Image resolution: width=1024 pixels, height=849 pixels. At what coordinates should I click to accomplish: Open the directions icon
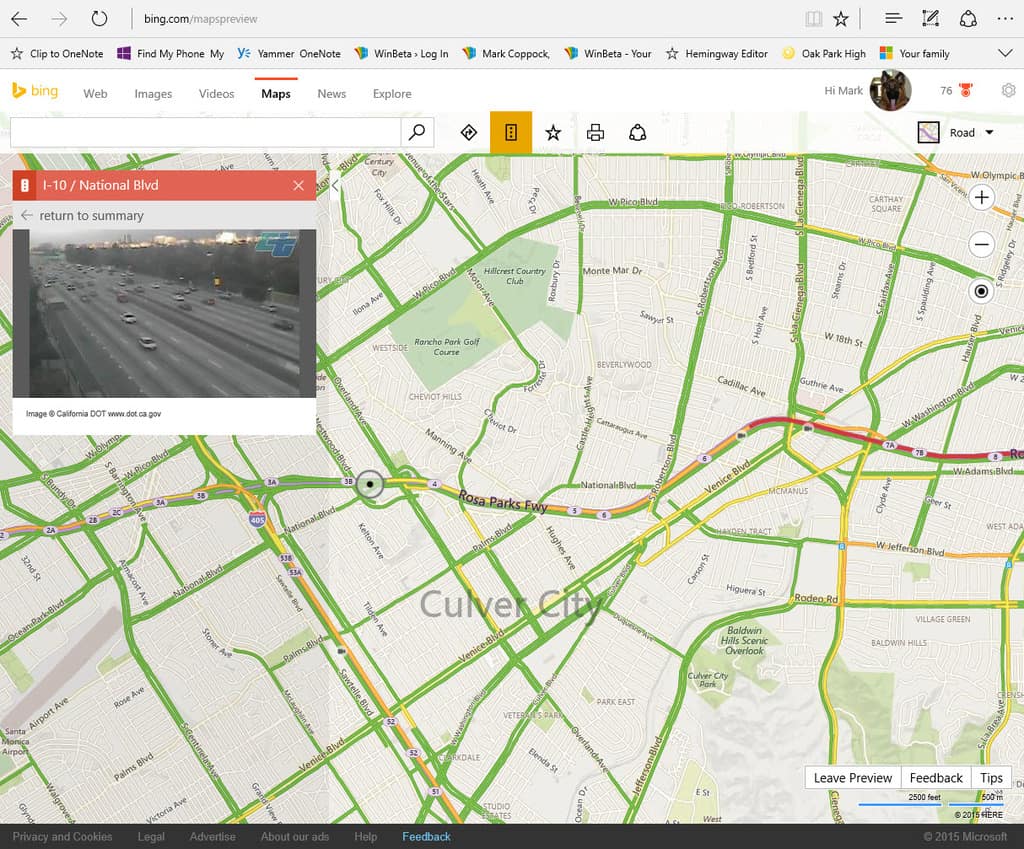pos(468,133)
